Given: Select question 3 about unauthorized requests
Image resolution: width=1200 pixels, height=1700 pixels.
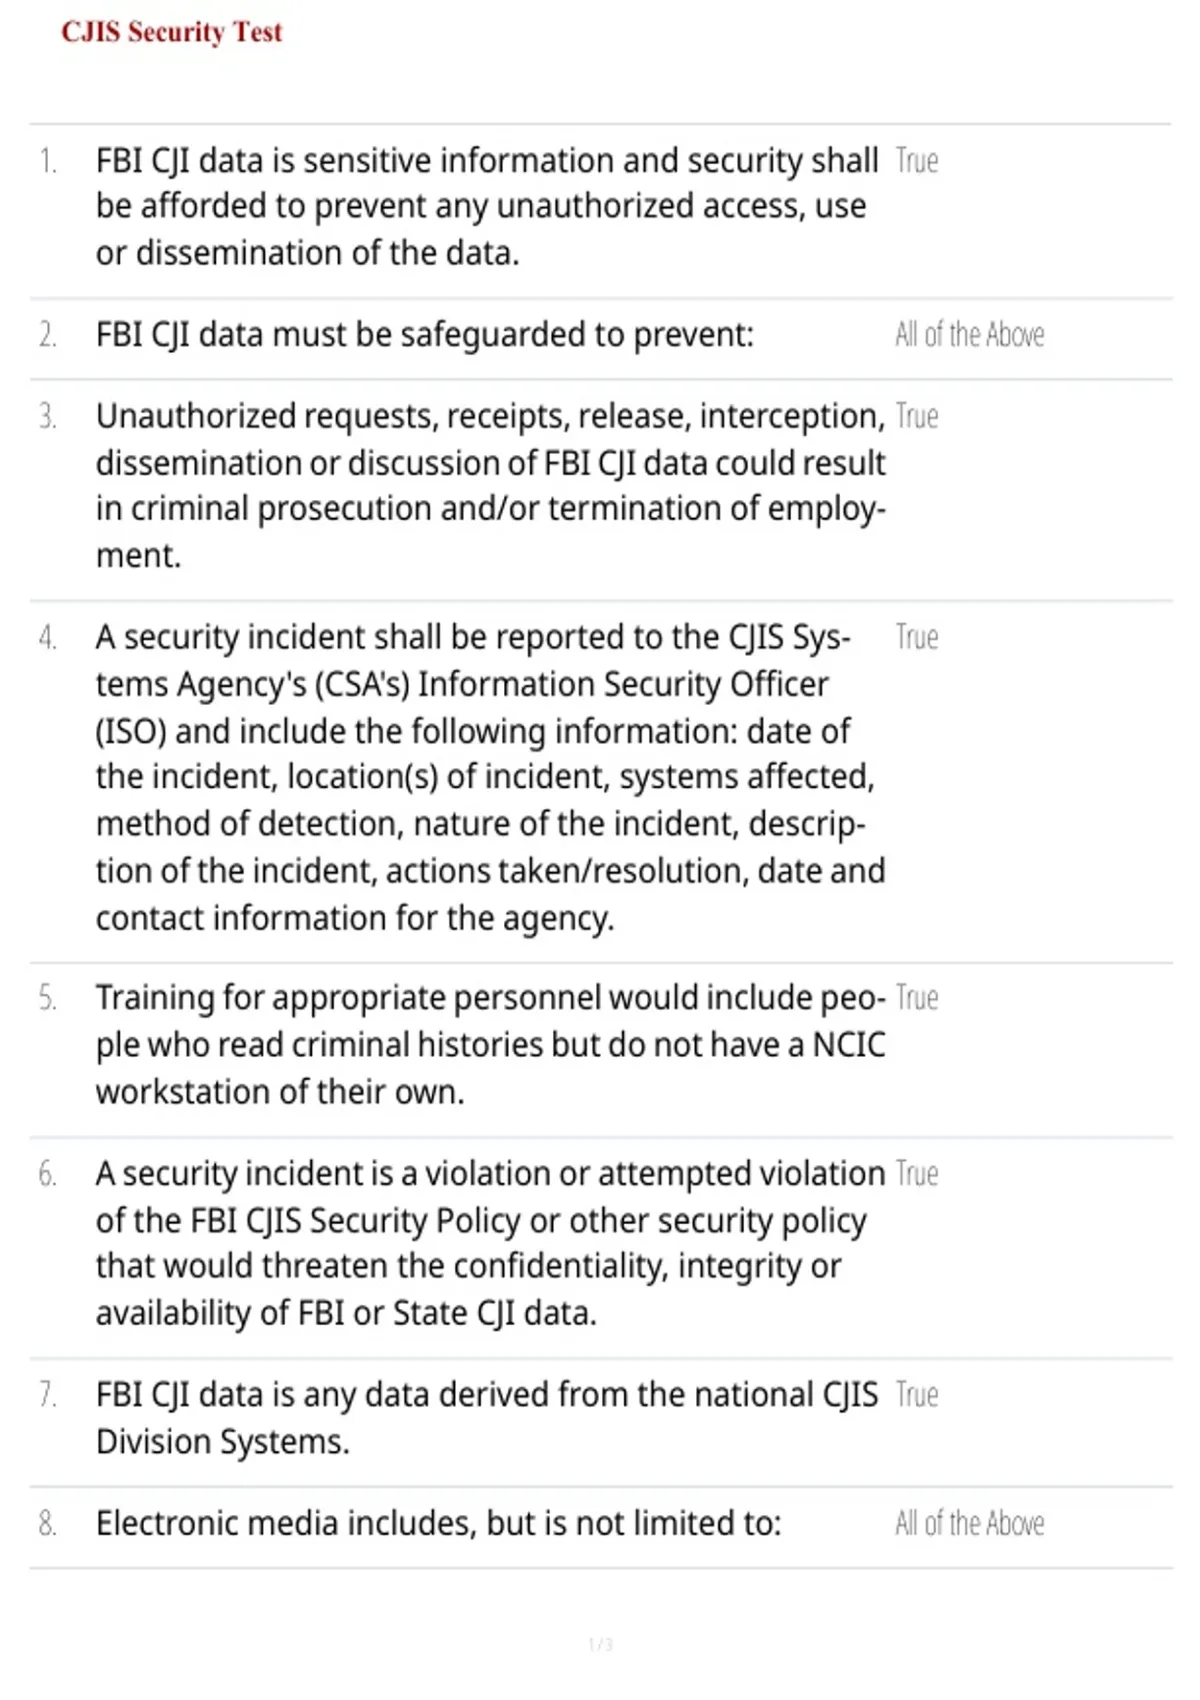Looking at the screenshot, I should (x=491, y=486).
